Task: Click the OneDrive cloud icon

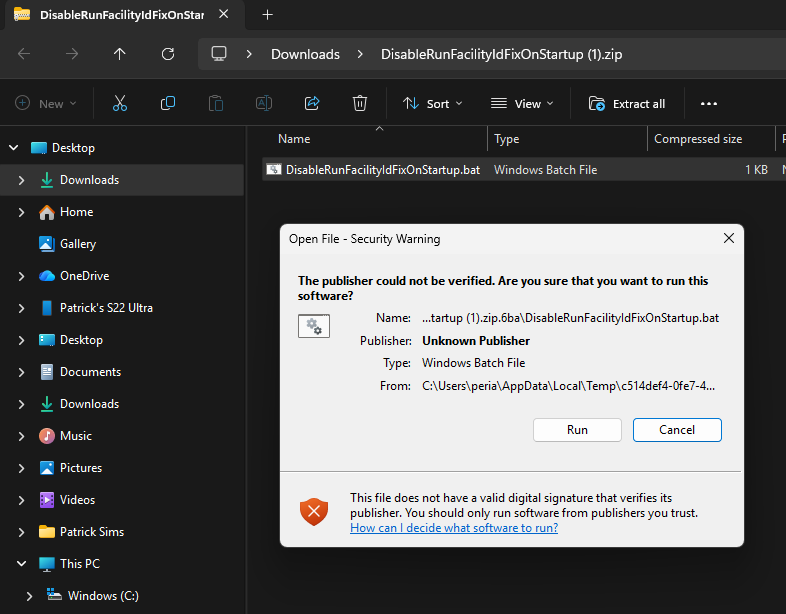Action: tap(47, 276)
